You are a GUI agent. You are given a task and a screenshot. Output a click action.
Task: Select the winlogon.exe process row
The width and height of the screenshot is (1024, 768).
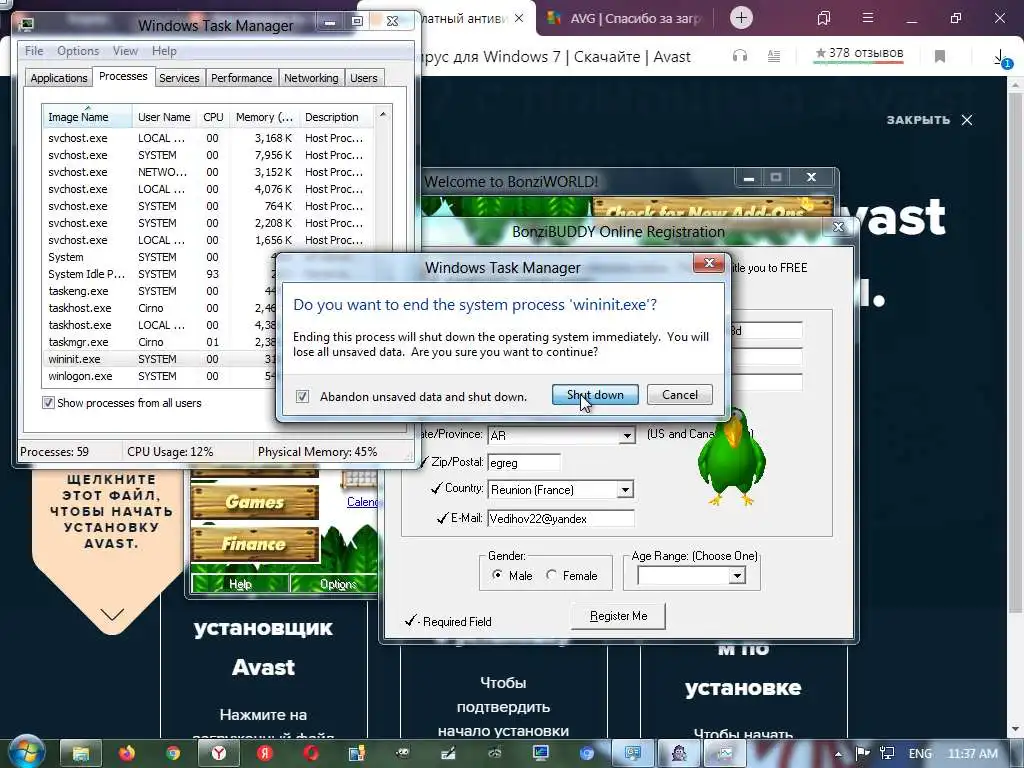click(x=160, y=376)
